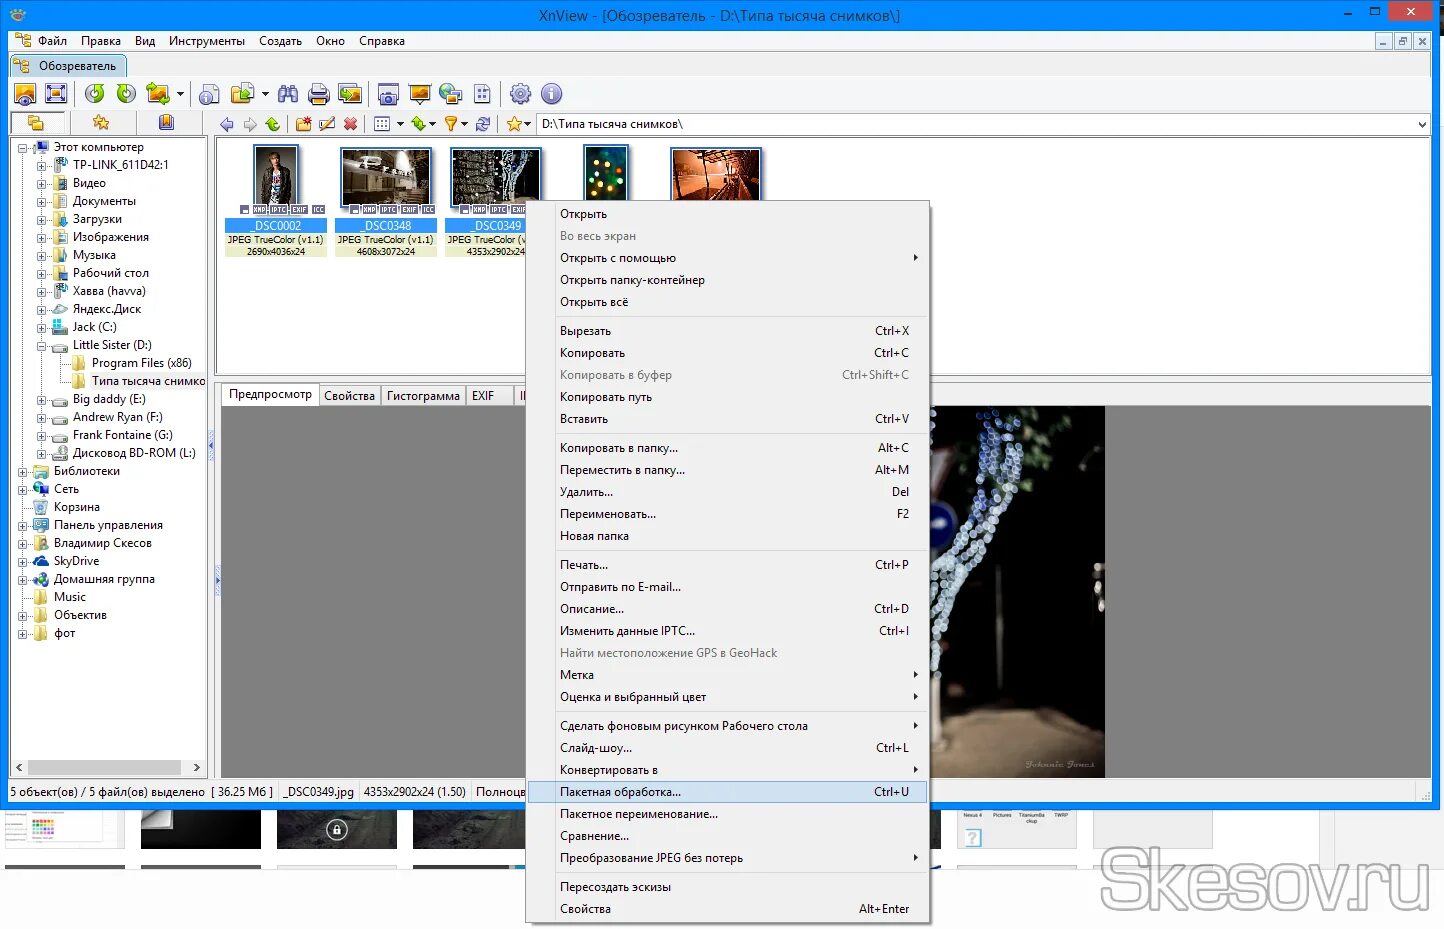This screenshot has width=1444, height=929.
Task: Open settings gear icon in toolbar
Action: coord(520,94)
